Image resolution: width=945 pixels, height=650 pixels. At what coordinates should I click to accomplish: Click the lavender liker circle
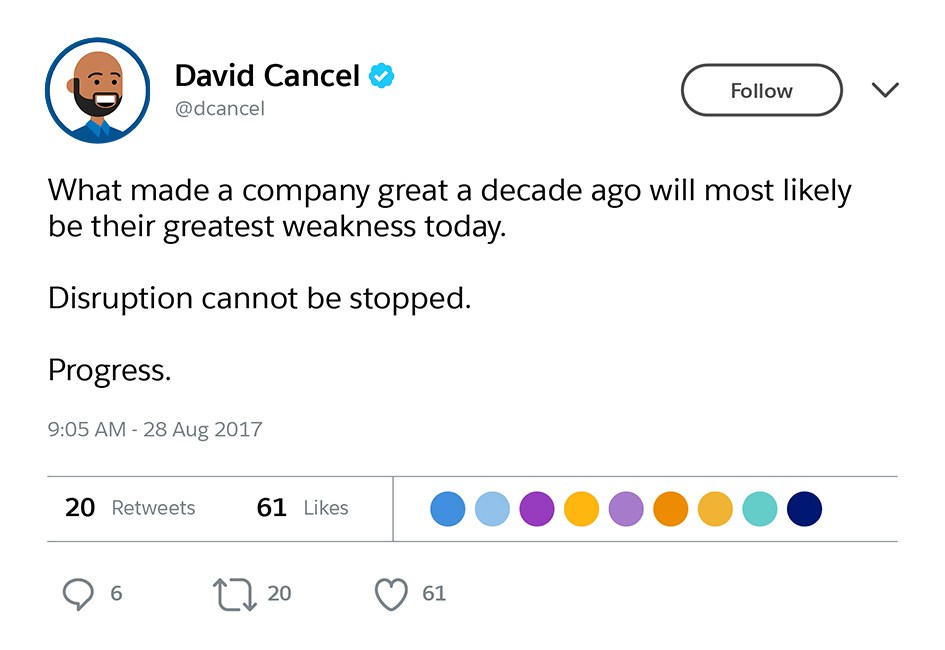pos(626,509)
